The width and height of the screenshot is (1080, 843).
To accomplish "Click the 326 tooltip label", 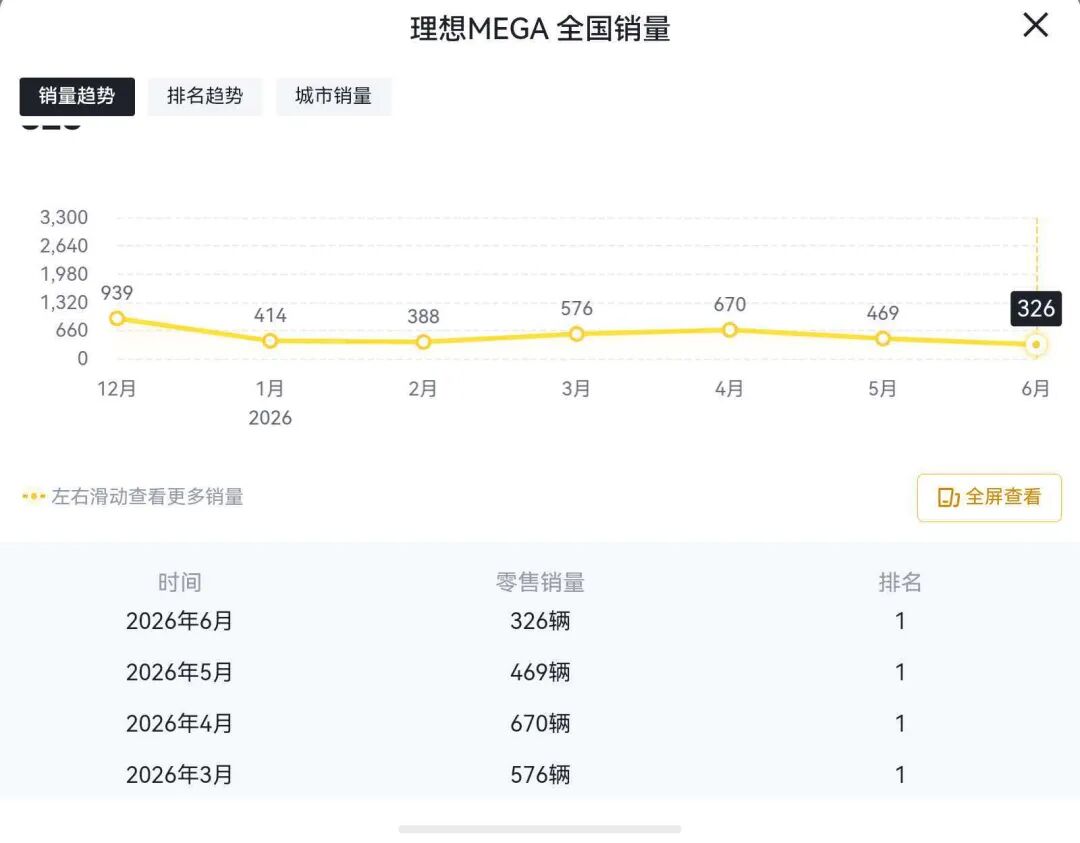I will (x=1036, y=308).
